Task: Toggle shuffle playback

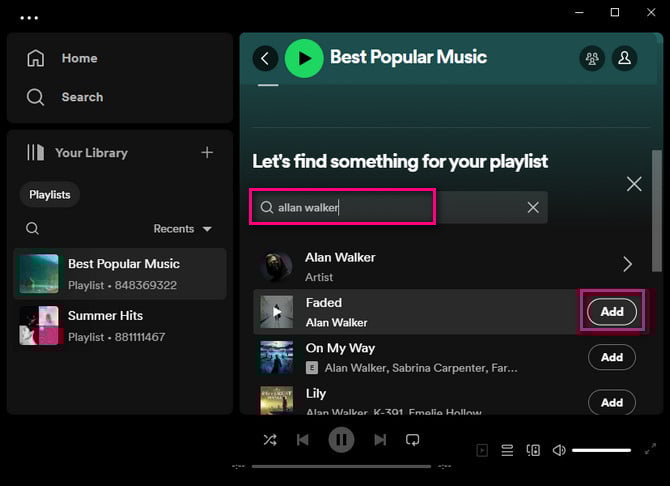Action: pos(270,440)
